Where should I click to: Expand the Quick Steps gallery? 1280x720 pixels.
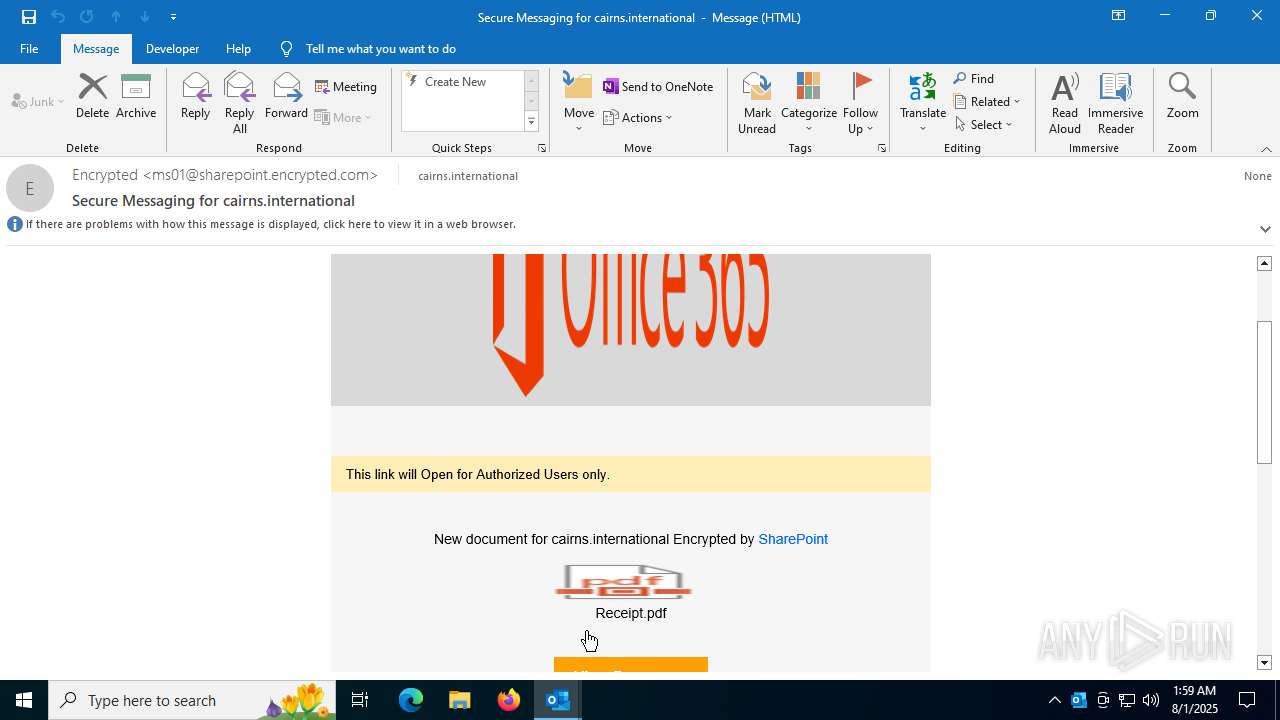pos(531,122)
